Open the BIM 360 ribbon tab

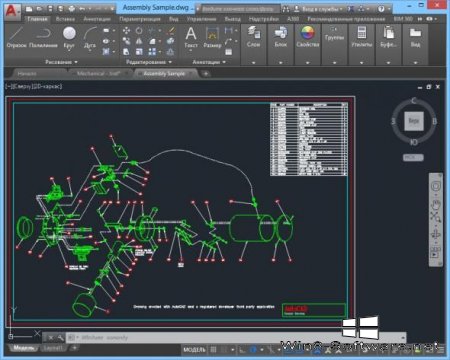coord(403,19)
